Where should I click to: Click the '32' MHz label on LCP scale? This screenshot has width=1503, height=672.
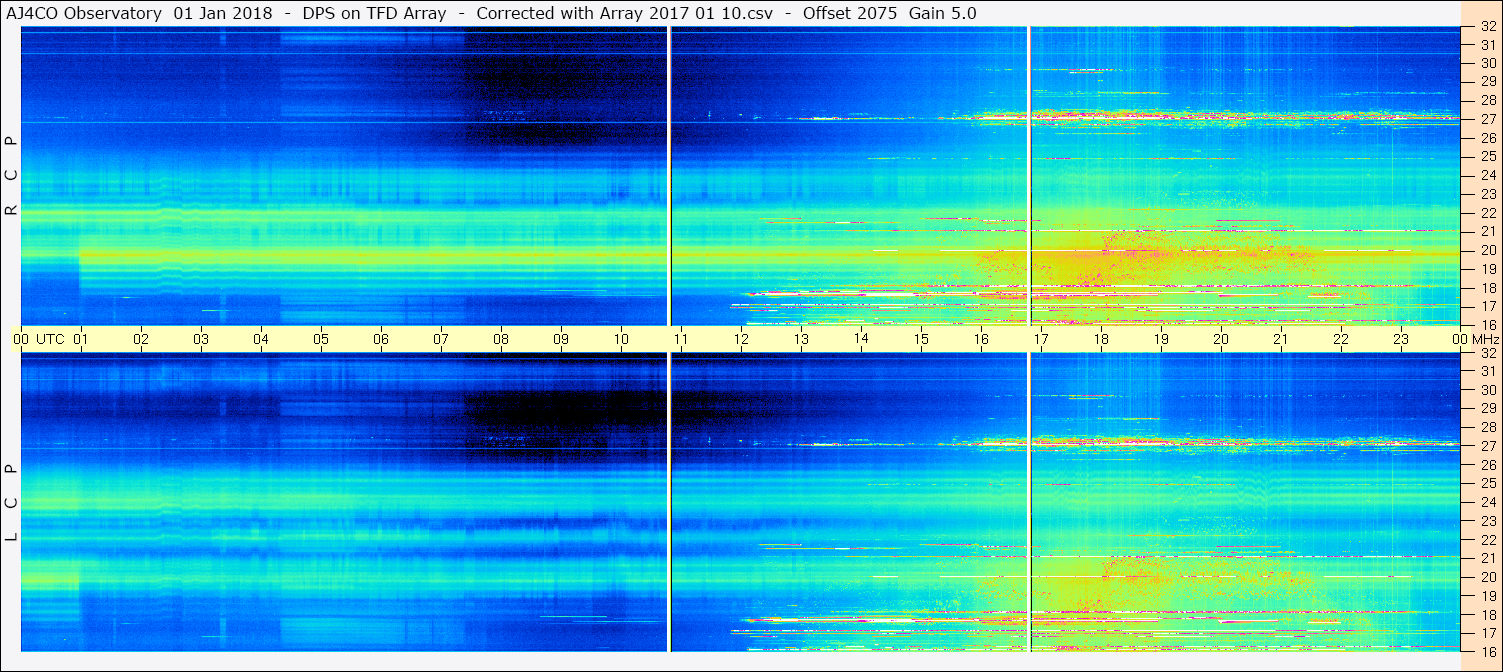tap(1487, 353)
